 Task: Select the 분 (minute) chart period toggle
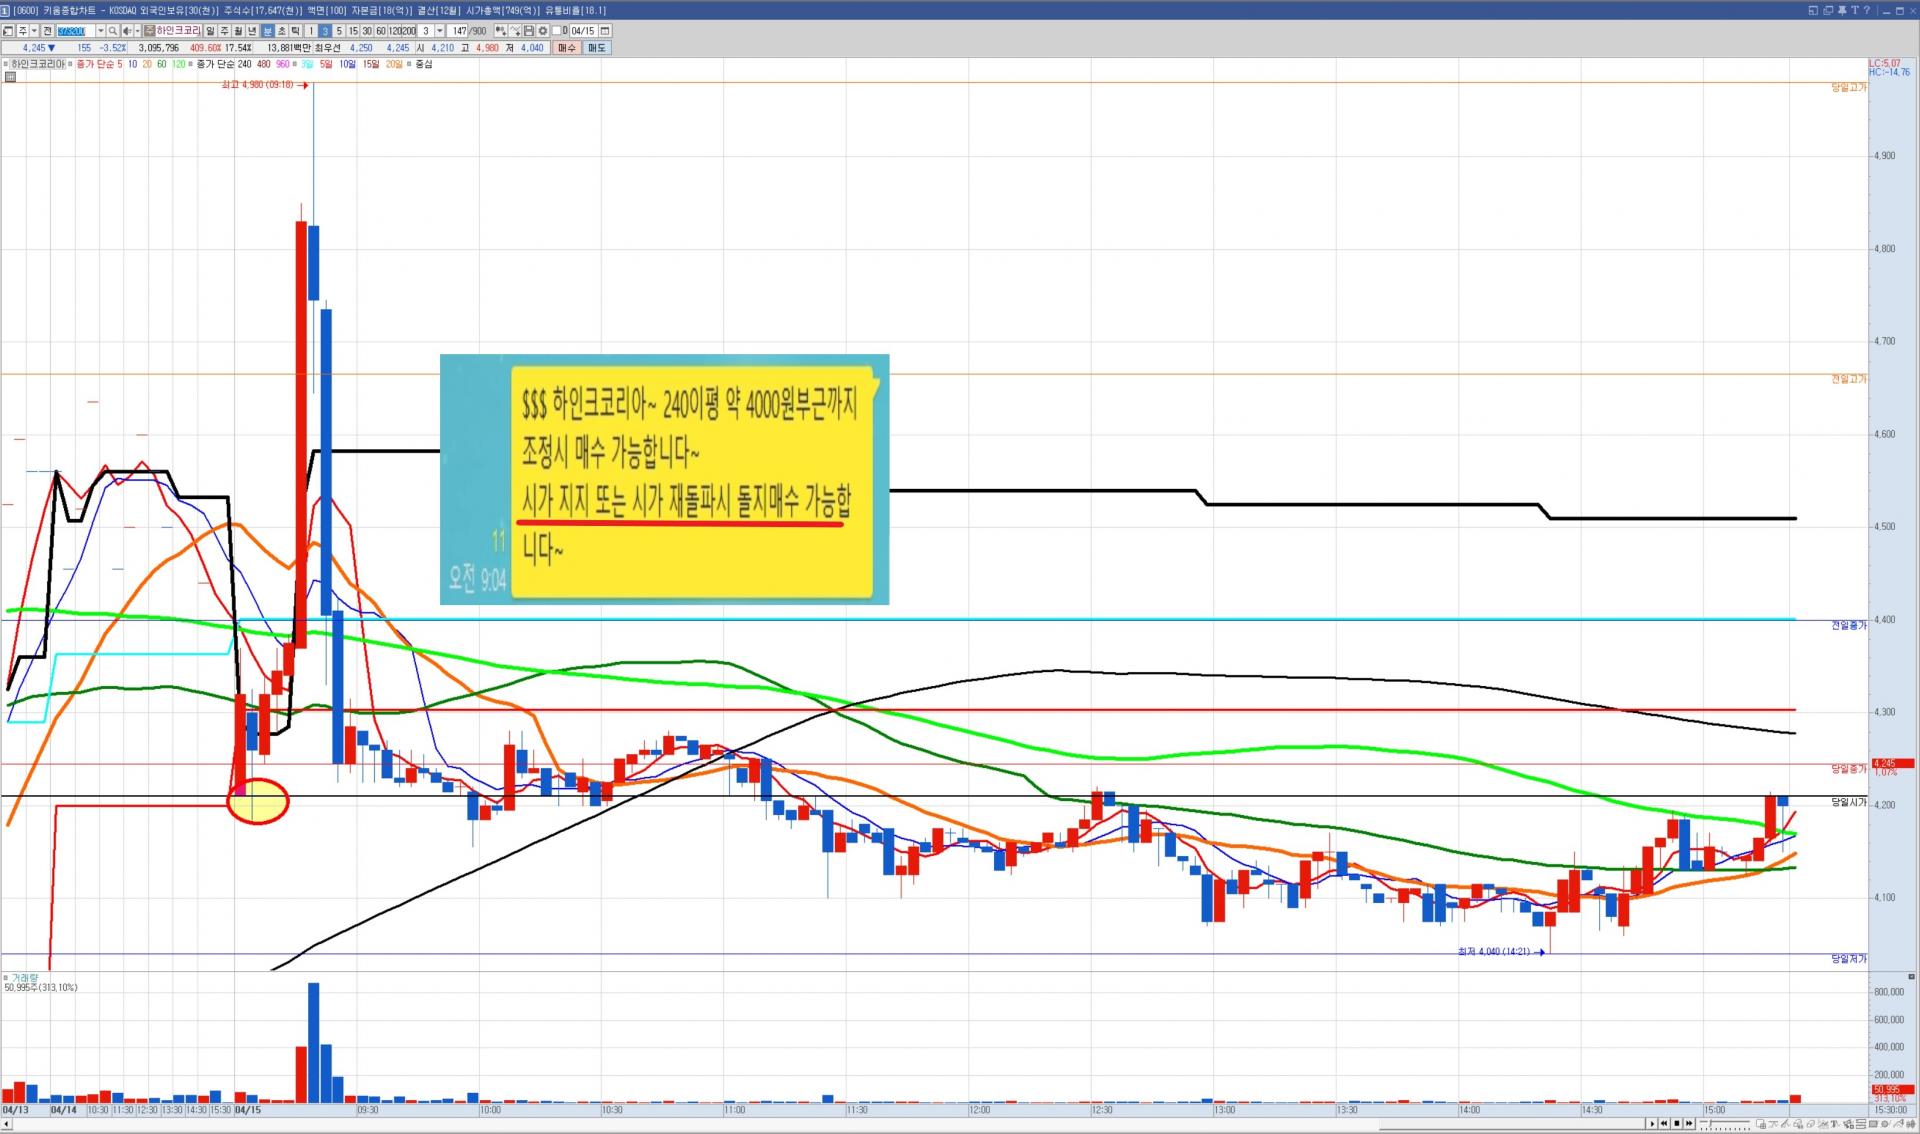click(x=267, y=31)
